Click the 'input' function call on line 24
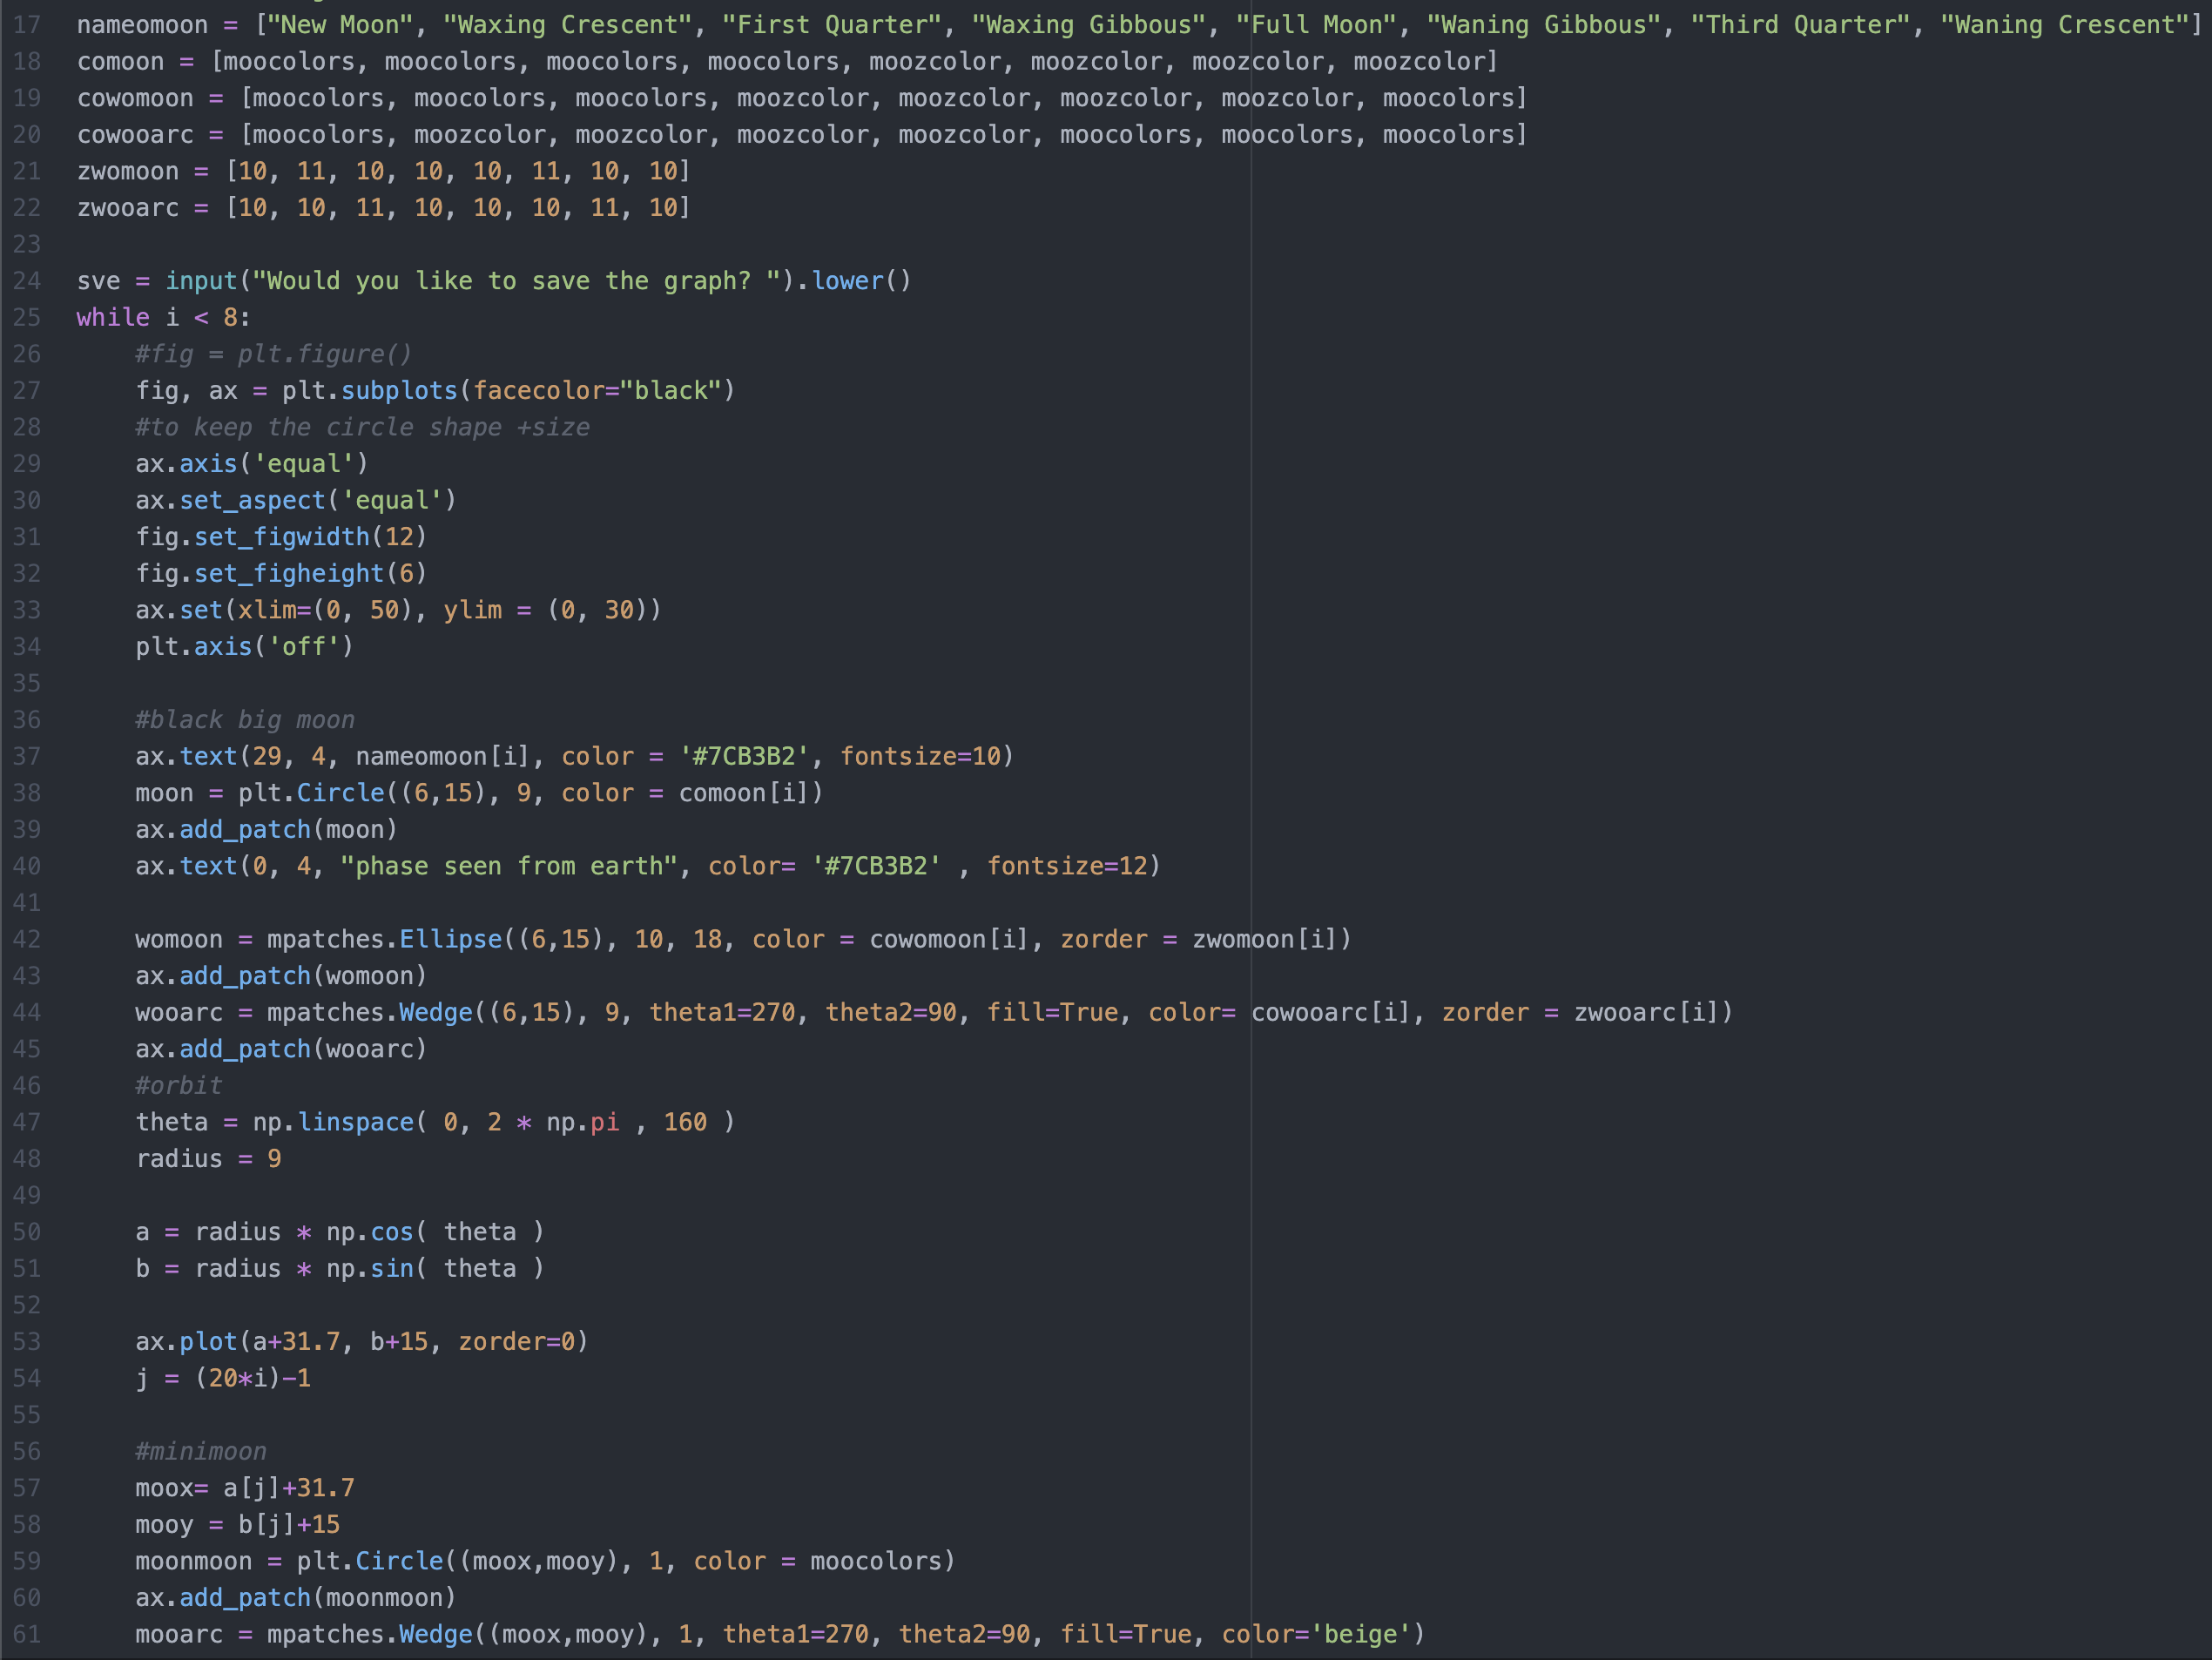This screenshot has width=2212, height=1660. pos(201,281)
